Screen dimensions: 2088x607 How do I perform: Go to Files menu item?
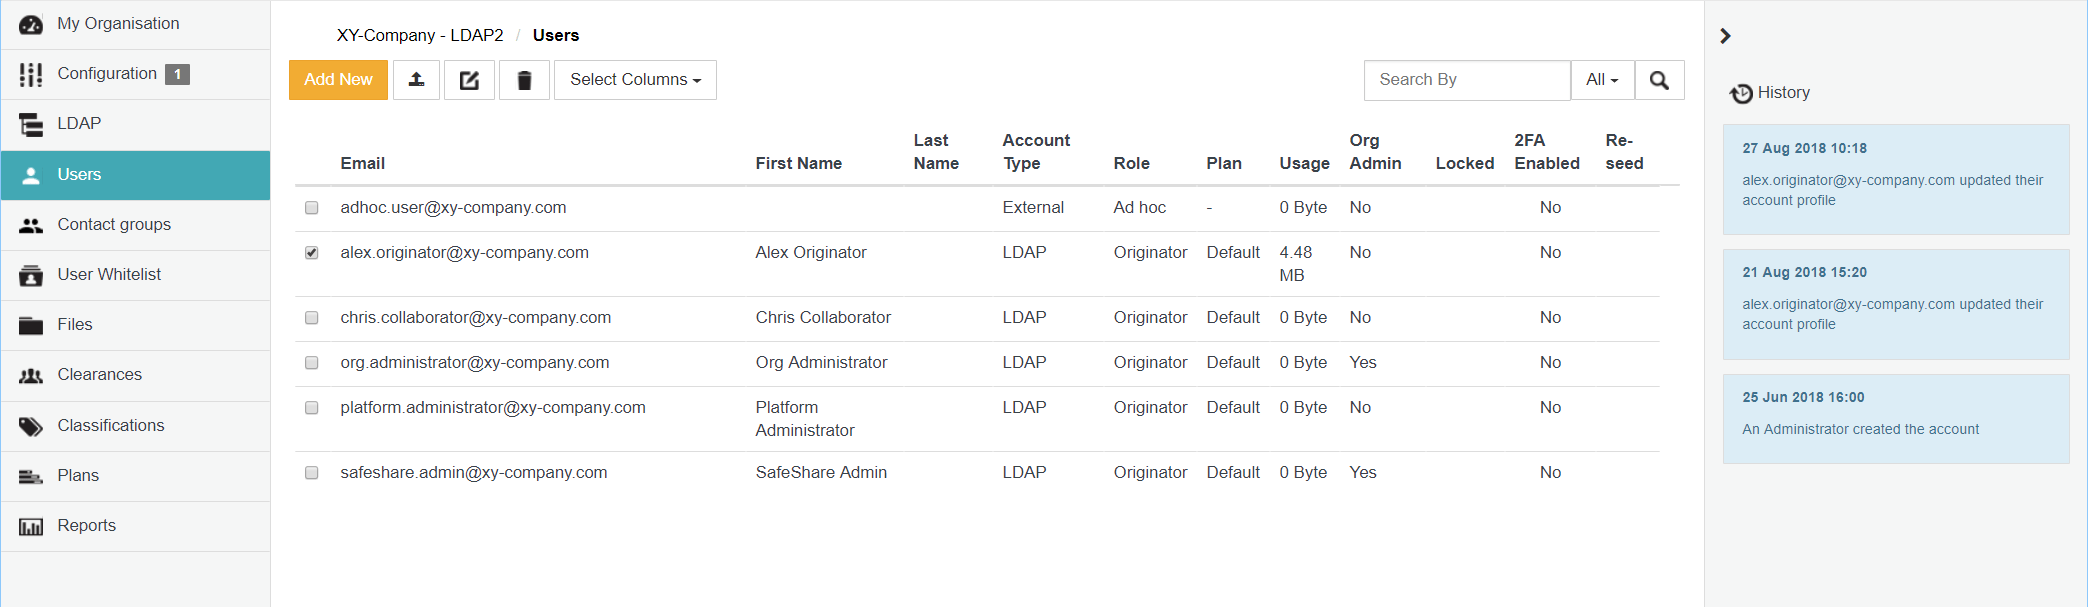135,325
